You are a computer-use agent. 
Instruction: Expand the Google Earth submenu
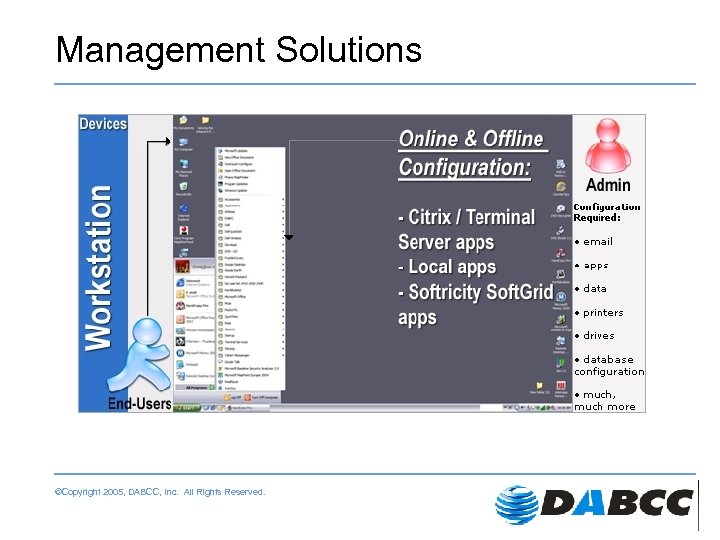coord(251,270)
